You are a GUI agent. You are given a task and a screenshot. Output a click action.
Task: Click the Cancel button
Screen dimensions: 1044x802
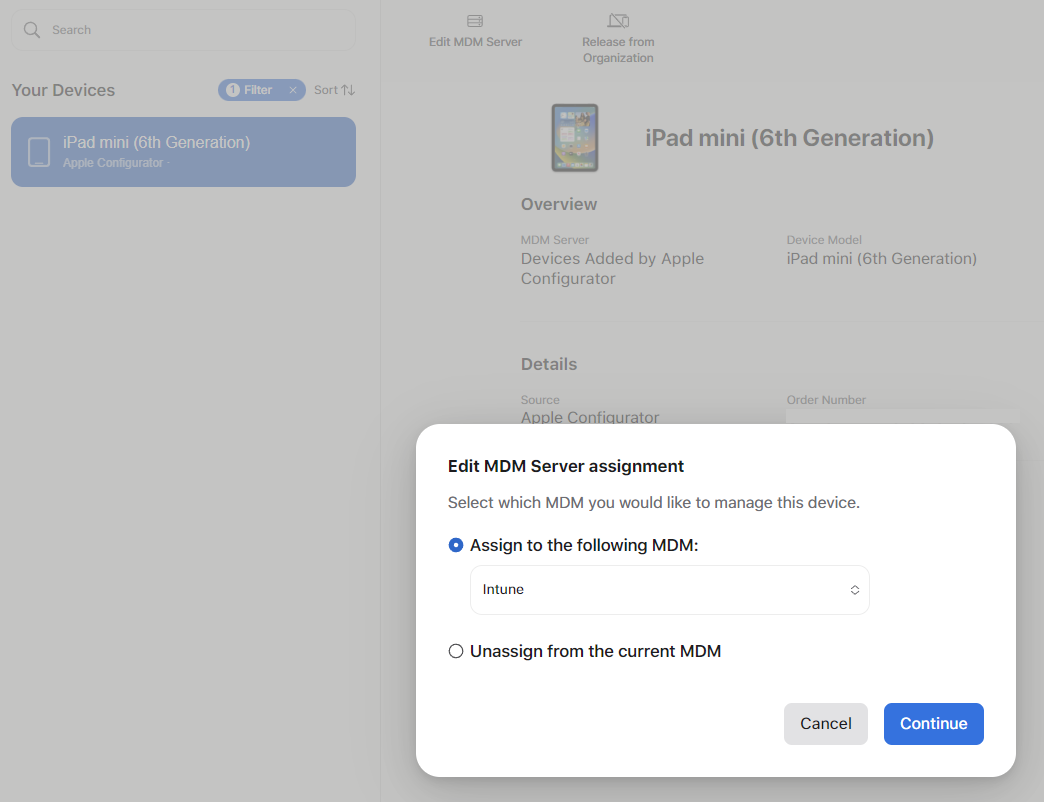click(826, 723)
